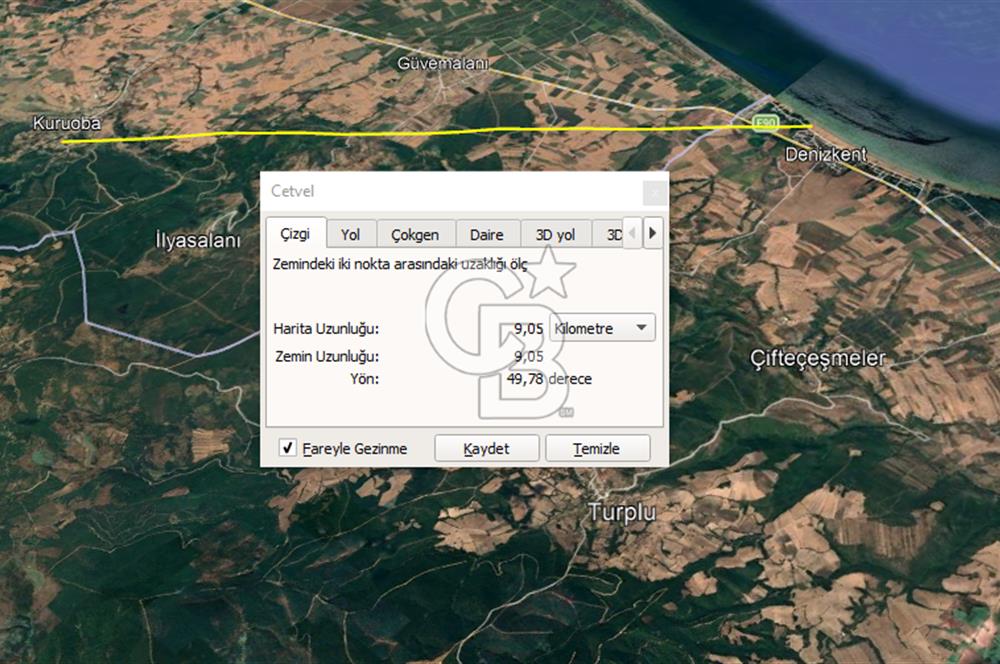Select the İlyasalanı map label

point(198,241)
